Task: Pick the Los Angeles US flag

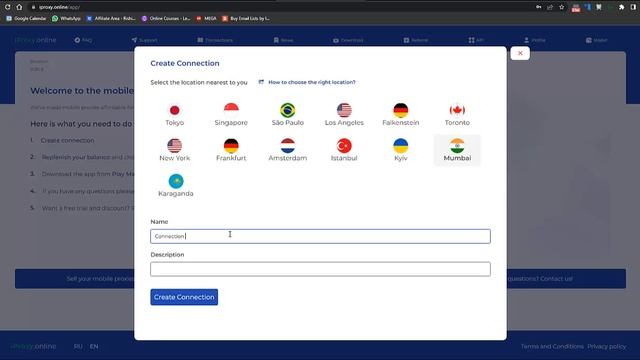Action: [344, 111]
